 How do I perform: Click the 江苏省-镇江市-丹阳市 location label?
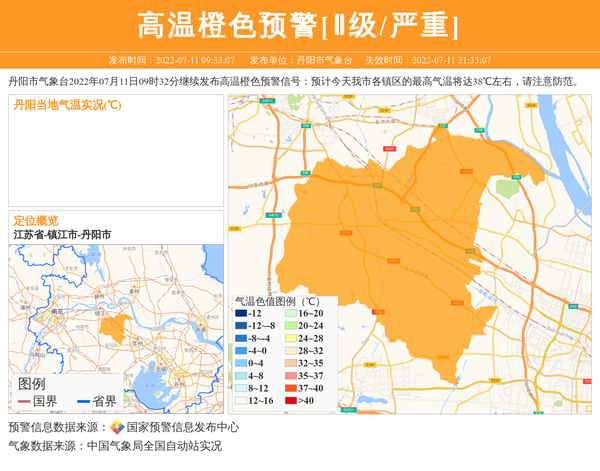62,234
